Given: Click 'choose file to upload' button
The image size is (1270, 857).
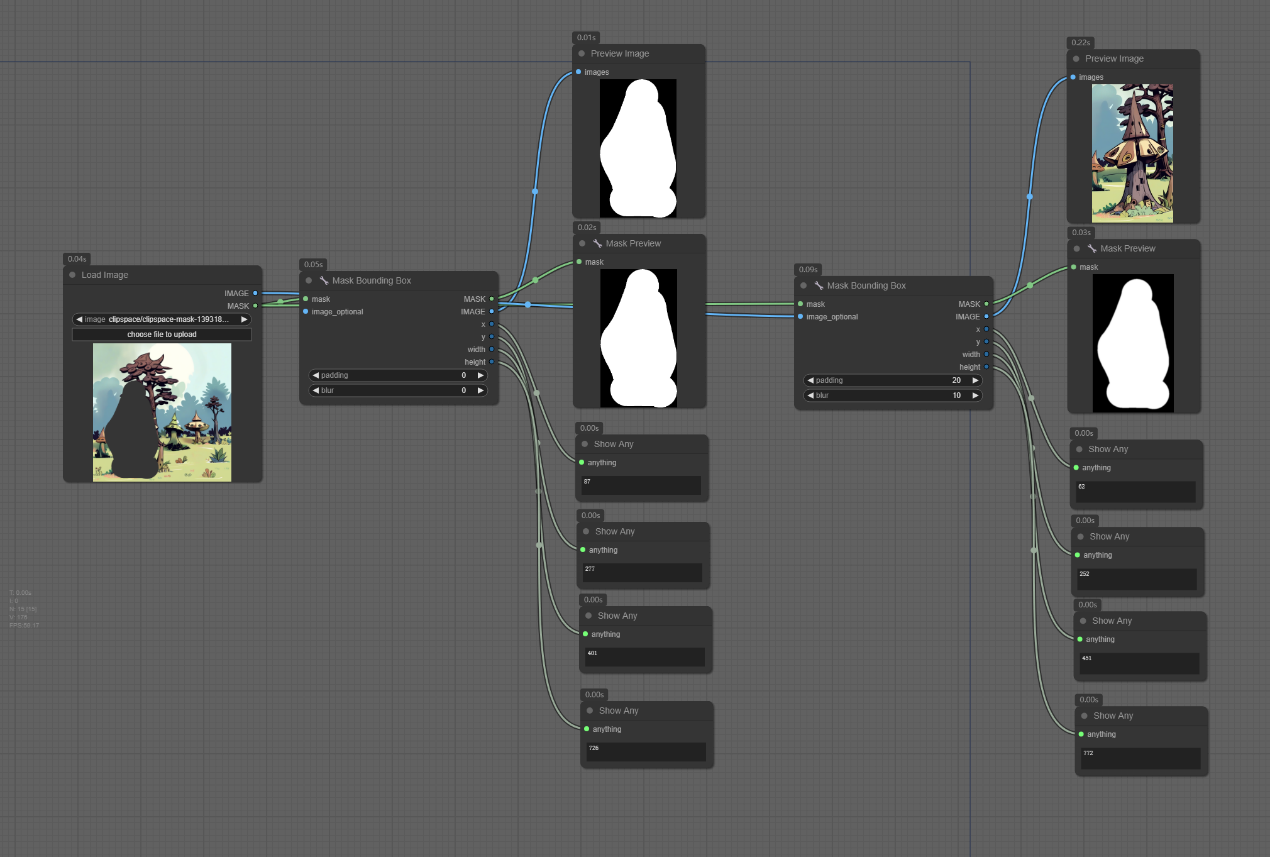Looking at the screenshot, I should pyautogui.click(x=162, y=334).
